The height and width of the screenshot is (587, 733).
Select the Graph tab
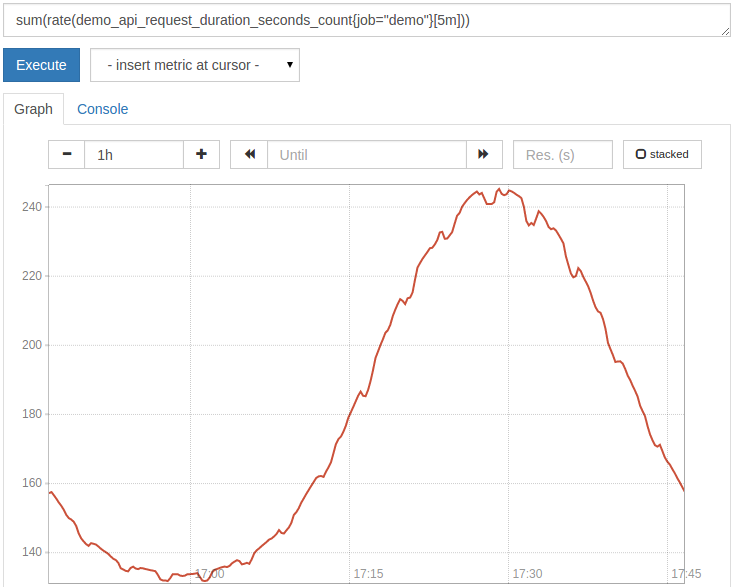(33, 109)
